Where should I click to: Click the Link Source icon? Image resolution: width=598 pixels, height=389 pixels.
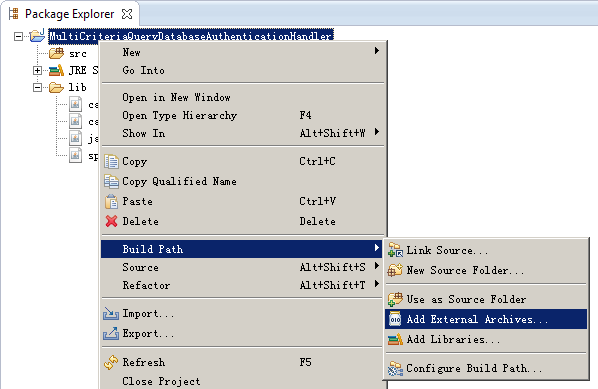click(x=395, y=250)
